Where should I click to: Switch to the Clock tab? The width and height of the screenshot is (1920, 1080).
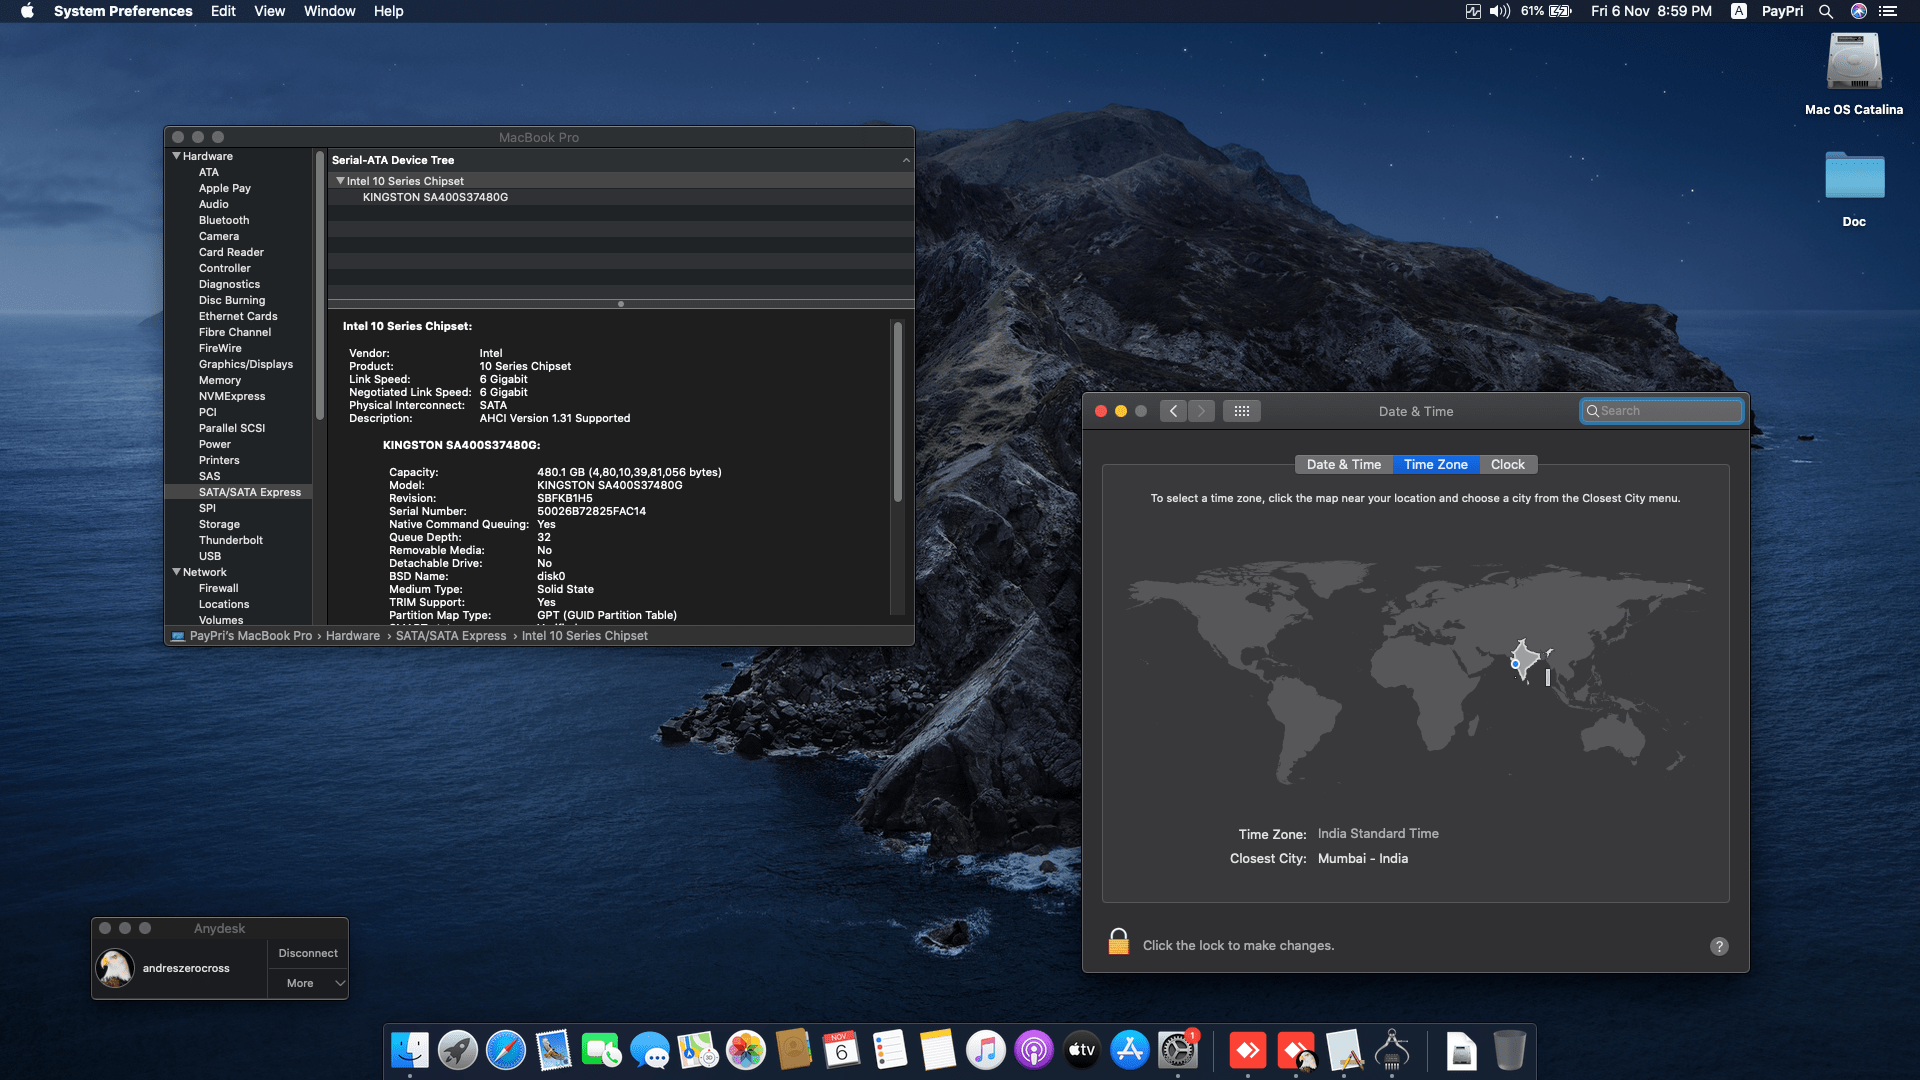click(1507, 464)
